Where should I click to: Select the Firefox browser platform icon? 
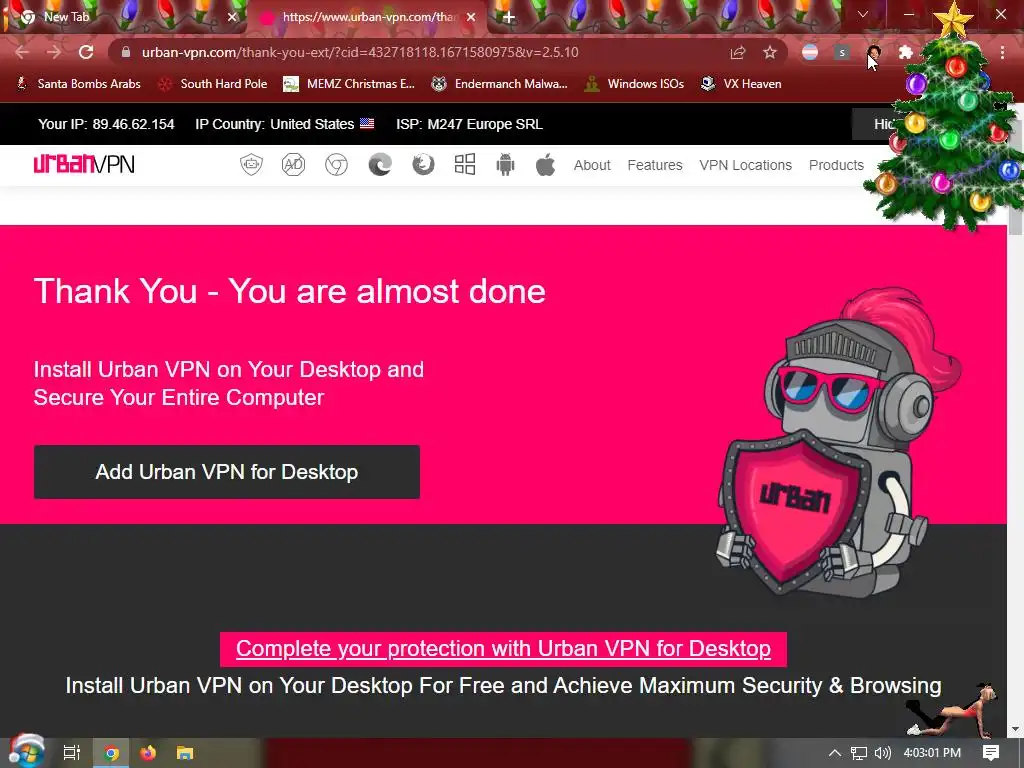423,165
